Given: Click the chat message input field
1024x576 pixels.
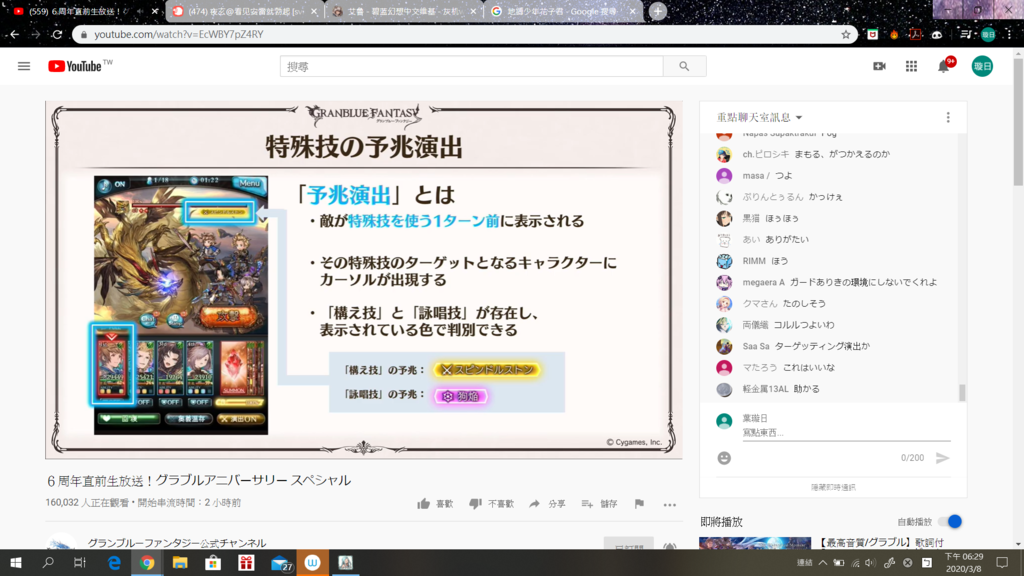Looking at the screenshot, I should pos(846,432).
